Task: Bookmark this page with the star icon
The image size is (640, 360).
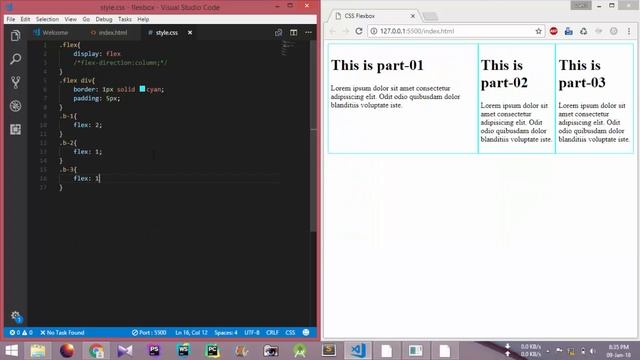Action: click(538, 31)
